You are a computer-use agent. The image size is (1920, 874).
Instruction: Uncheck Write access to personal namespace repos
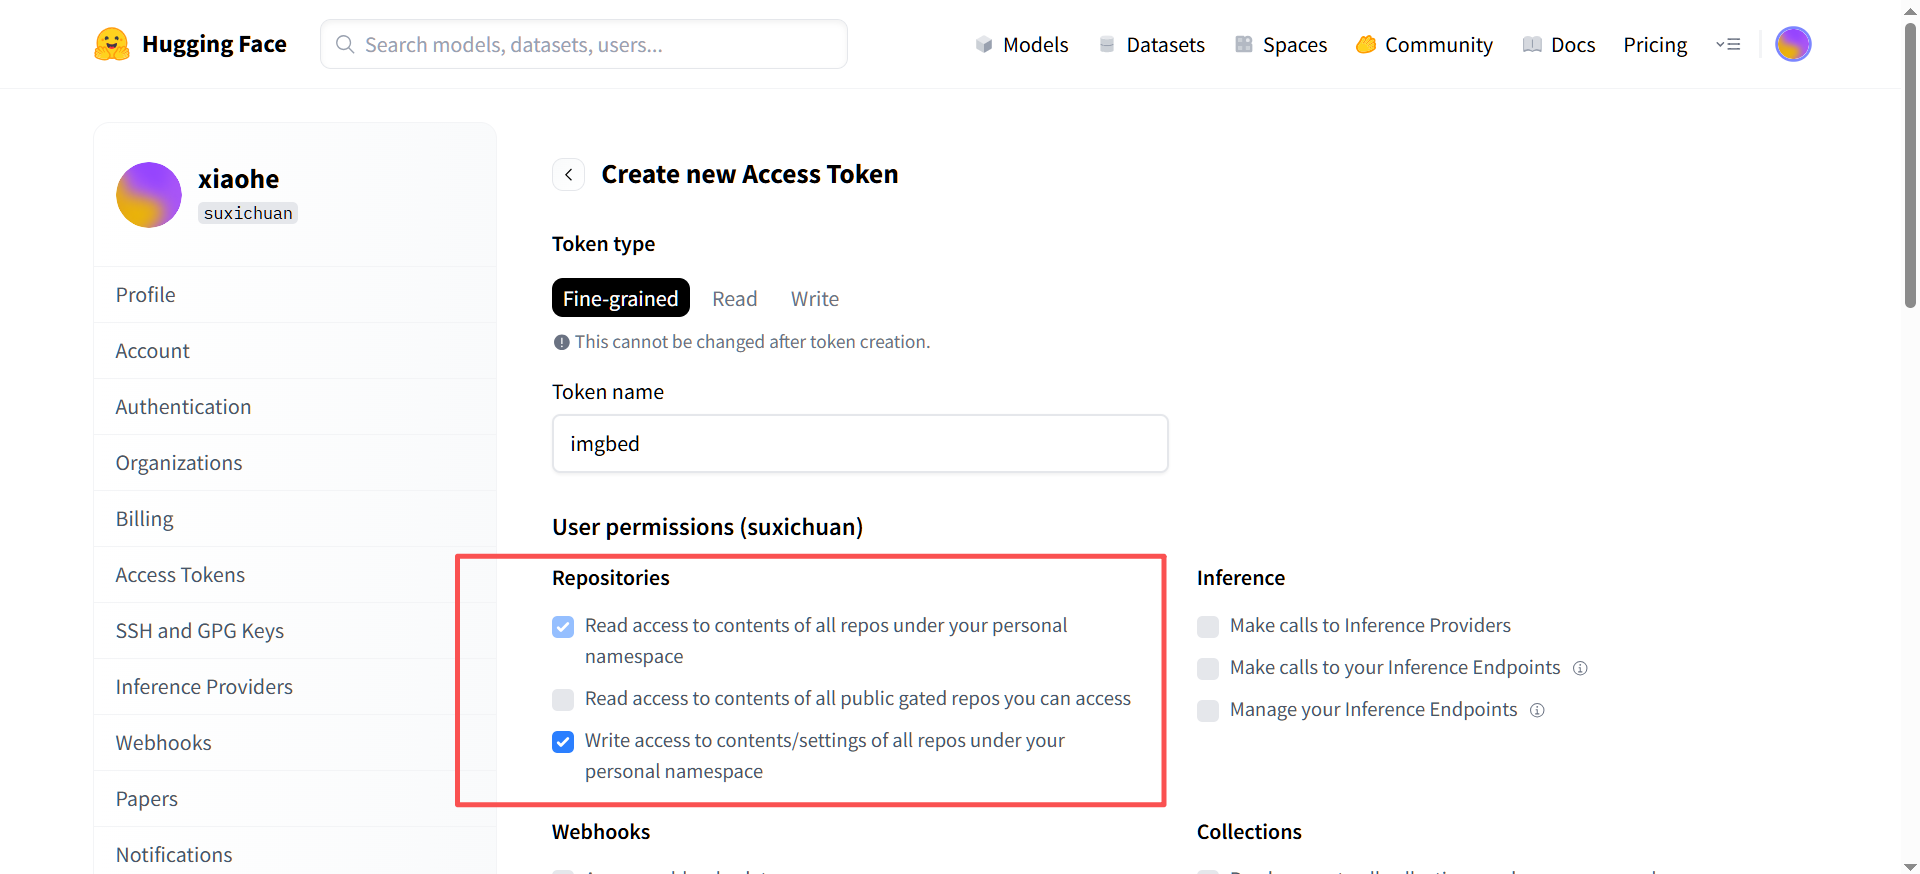(563, 742)
